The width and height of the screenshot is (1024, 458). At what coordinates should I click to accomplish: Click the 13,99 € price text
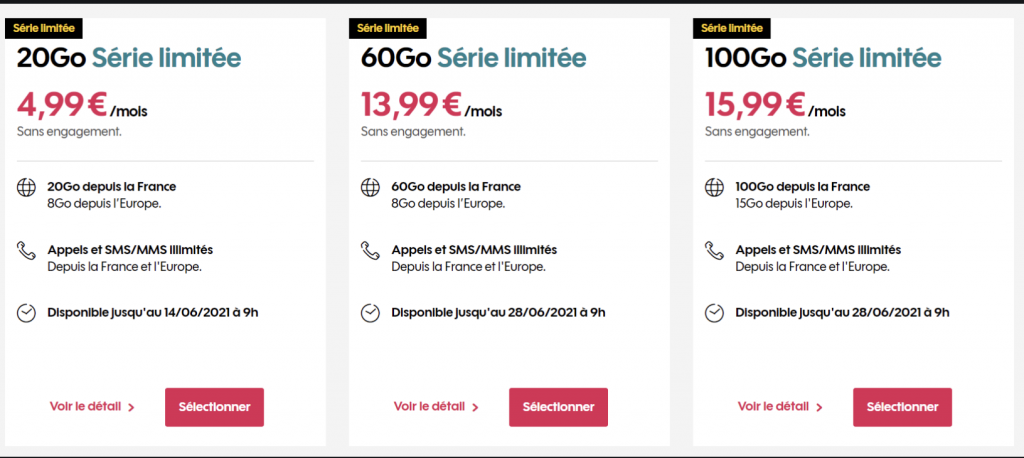point(410,105)
